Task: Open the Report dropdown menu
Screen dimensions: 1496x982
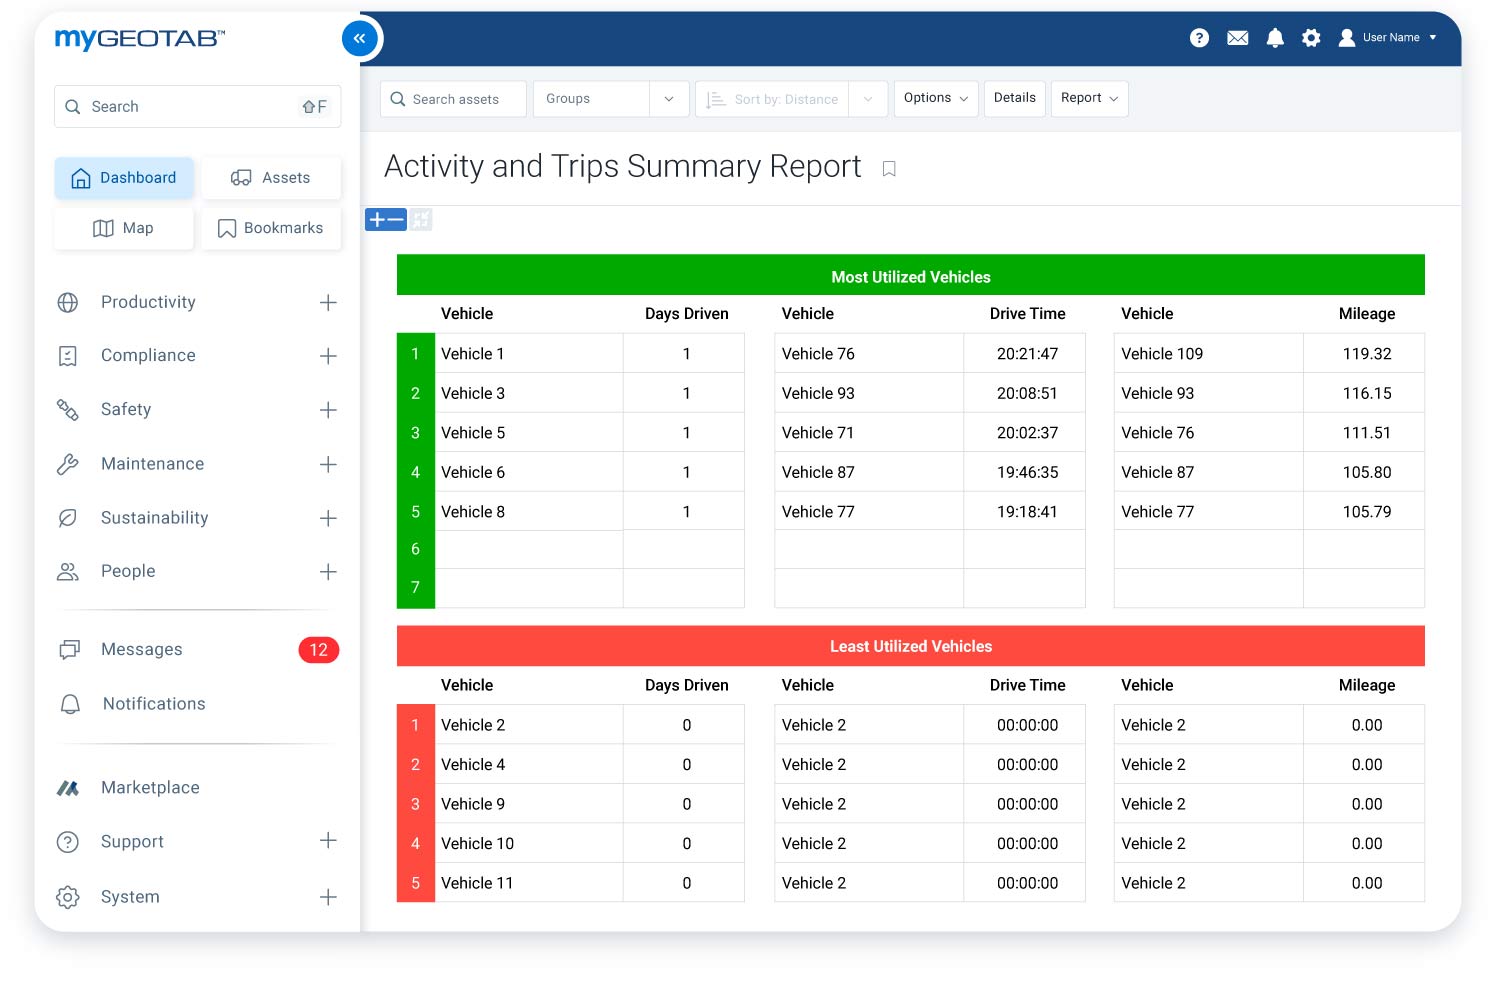Action: [x=1089, y=98]
